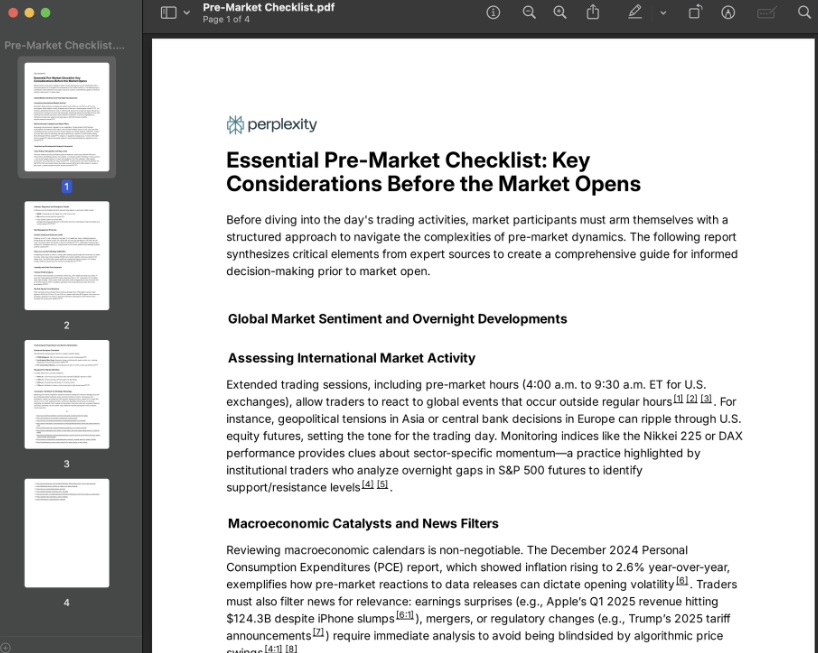Show the Markup toolbar
This screenshot has height=653, width=818.
728,12
